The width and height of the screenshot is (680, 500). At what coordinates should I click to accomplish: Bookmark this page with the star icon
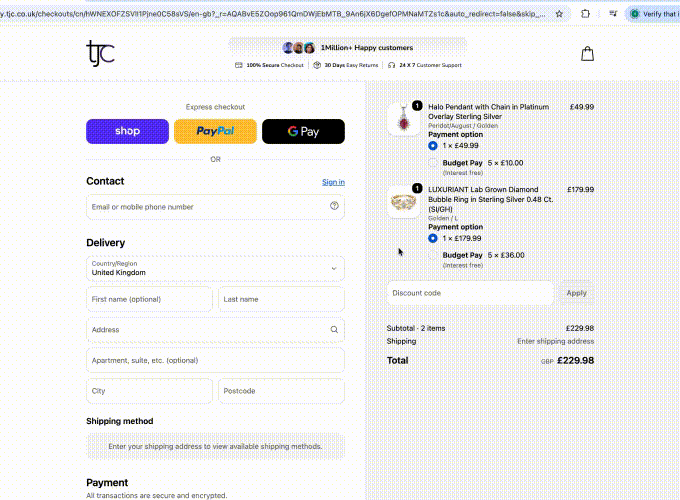559,14
